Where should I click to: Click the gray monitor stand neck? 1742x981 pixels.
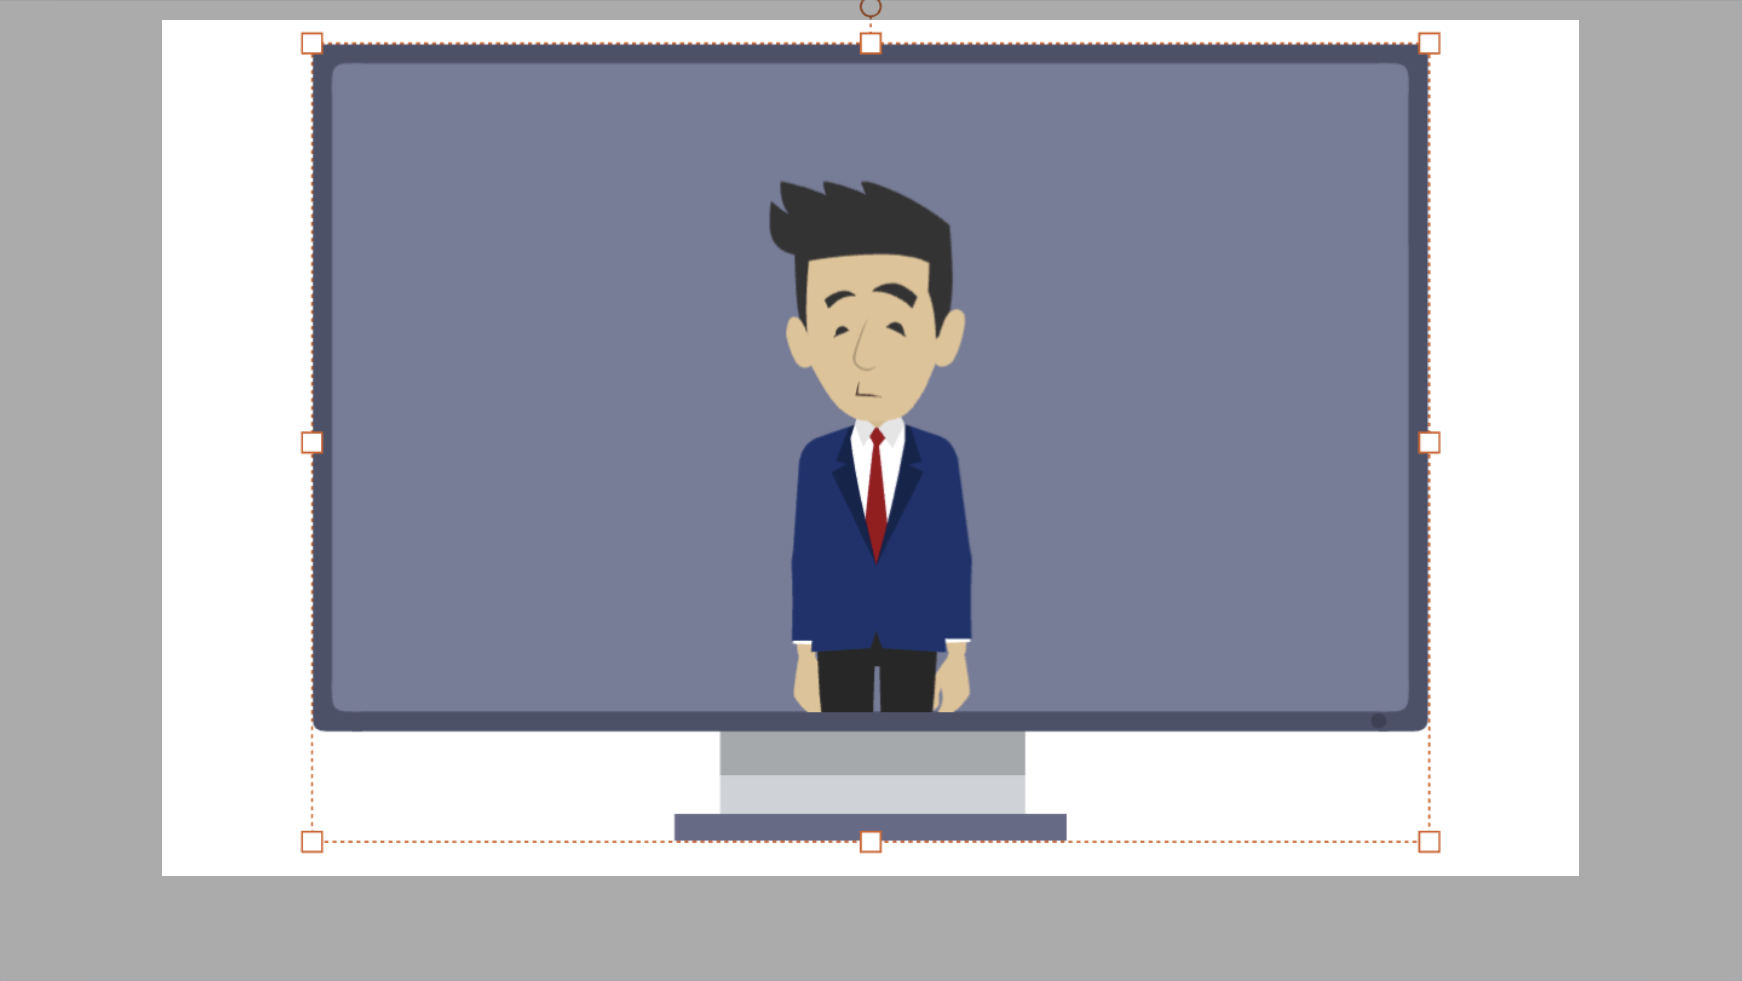point(872,772)
